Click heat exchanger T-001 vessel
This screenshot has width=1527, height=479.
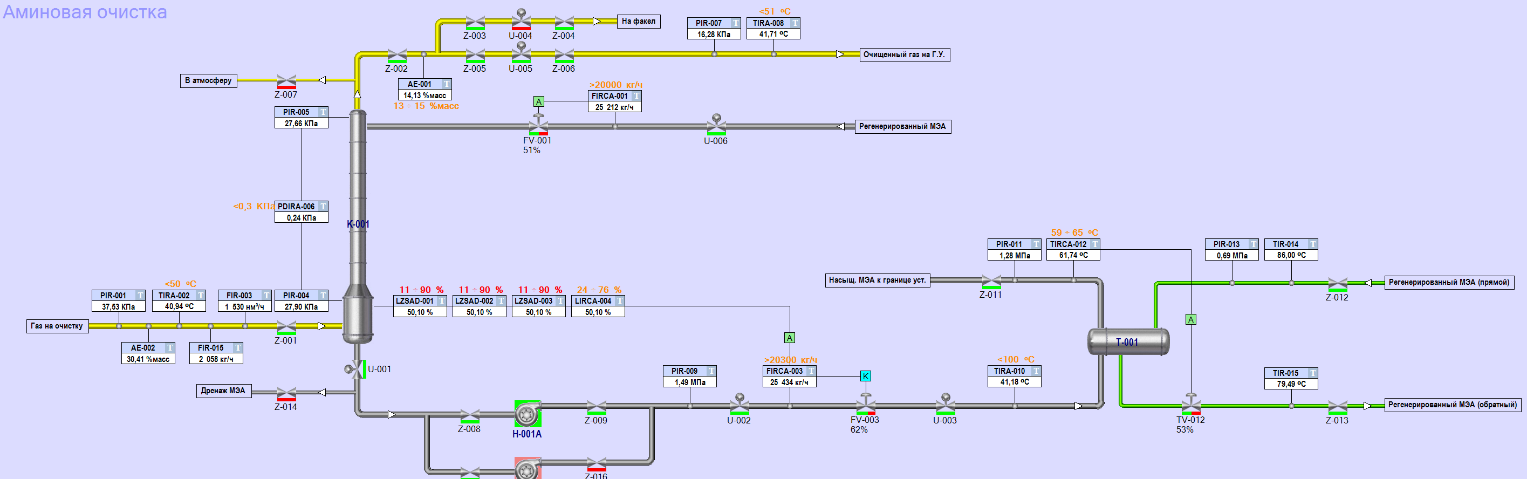pos(1128,342)
